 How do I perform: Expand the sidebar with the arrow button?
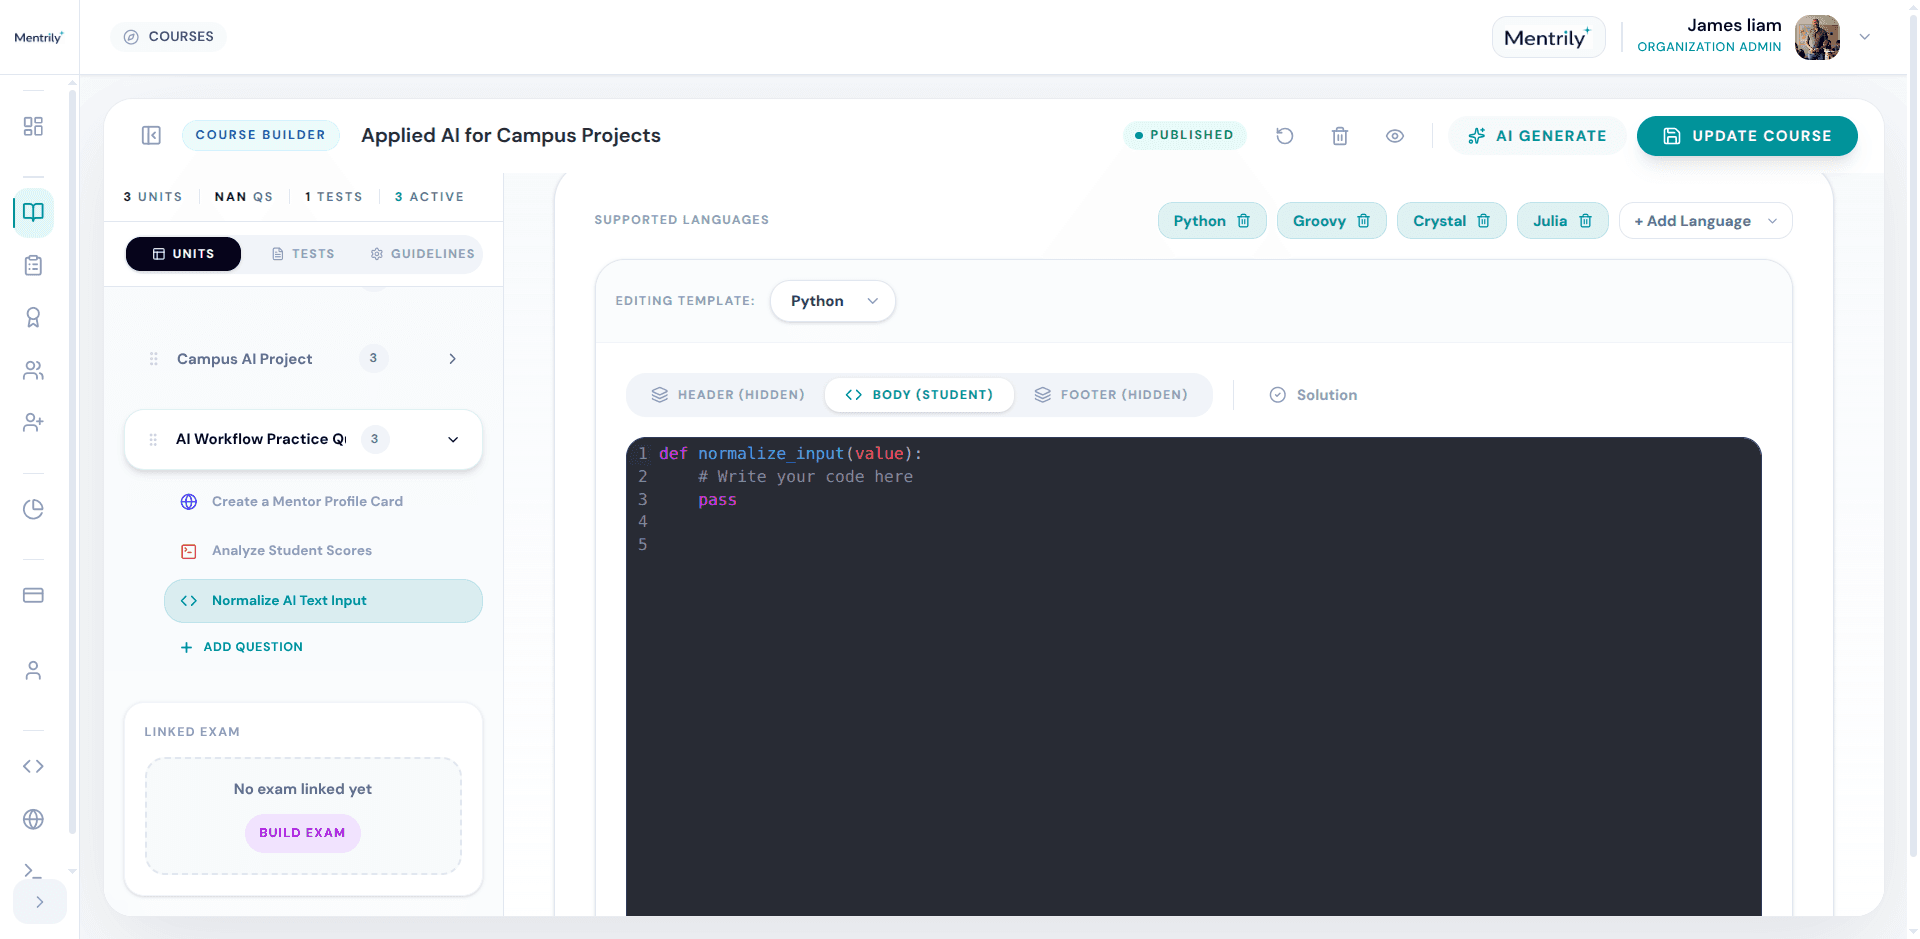(39, 902)
